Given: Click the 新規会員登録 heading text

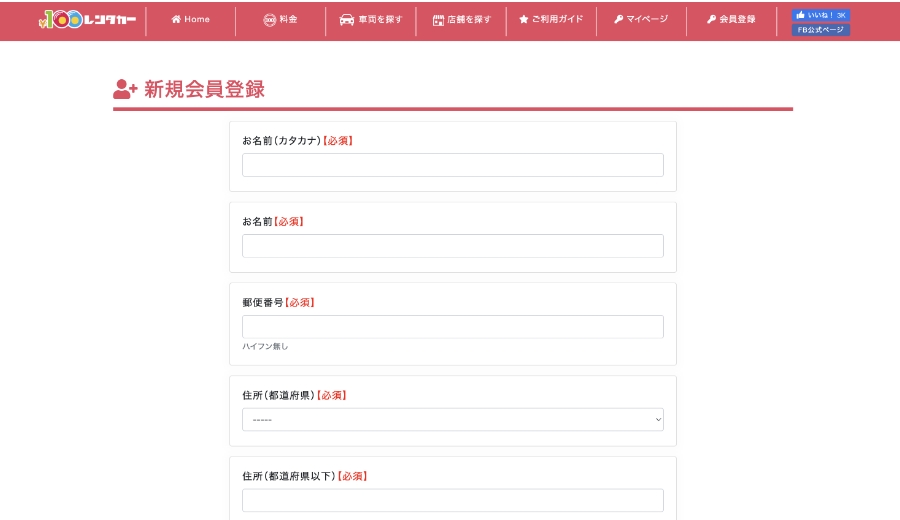Looking at the screenshot, I should click(204, 90).
